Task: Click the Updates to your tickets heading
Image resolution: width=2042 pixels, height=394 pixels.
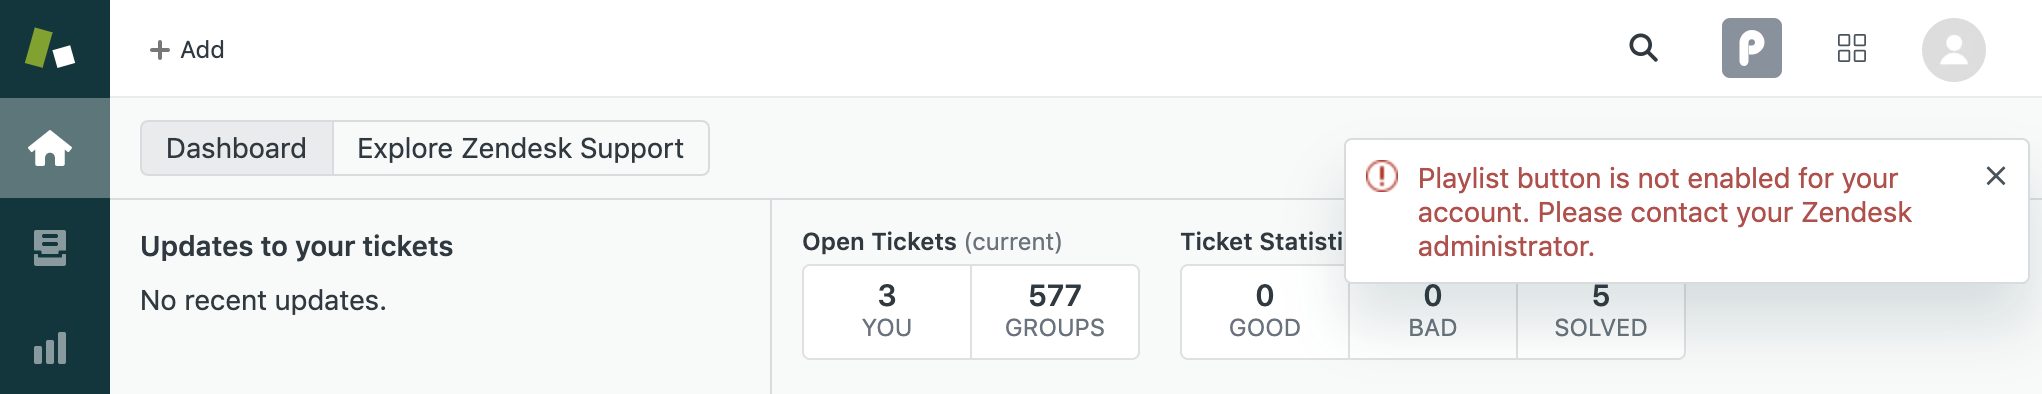Action: tap(297, 246)
